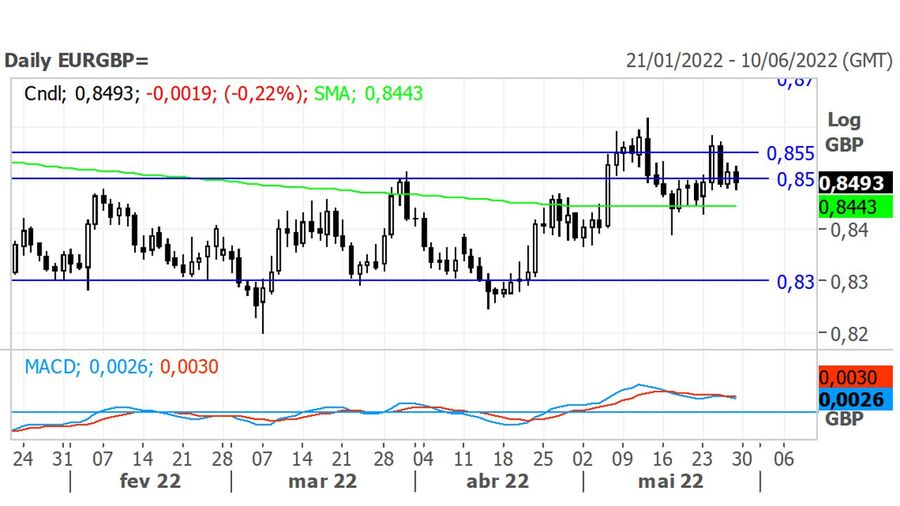Click the blue 0,83 support level label
The image size is (900, 506).
796,282
